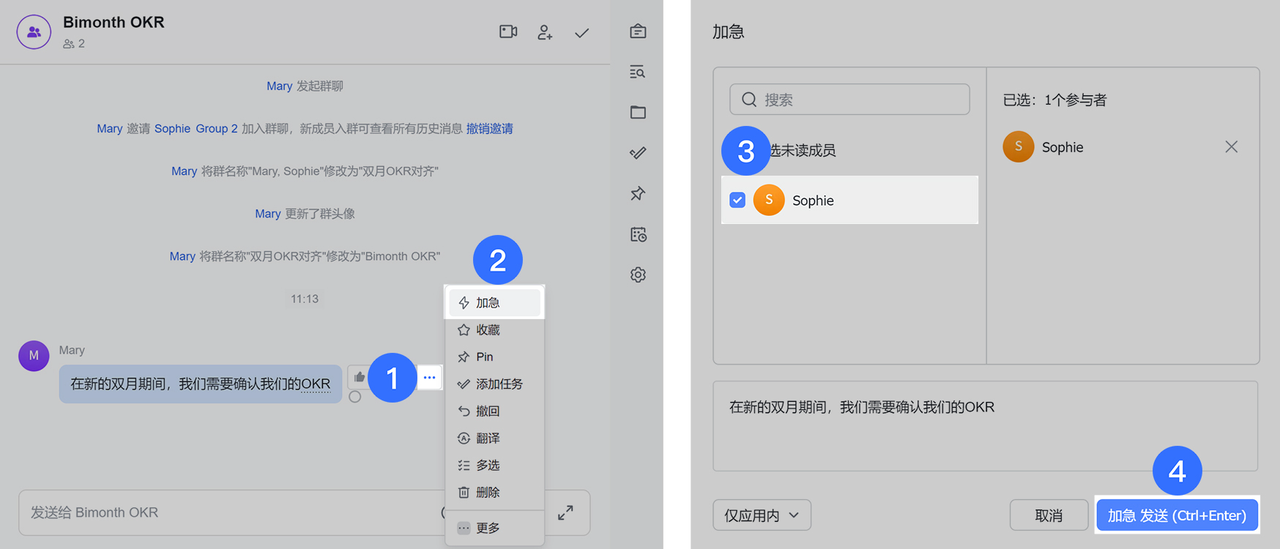
Task: Click Mary link in 更新了群头像 message
Action: pyautogui.click(x=268, y=214)
